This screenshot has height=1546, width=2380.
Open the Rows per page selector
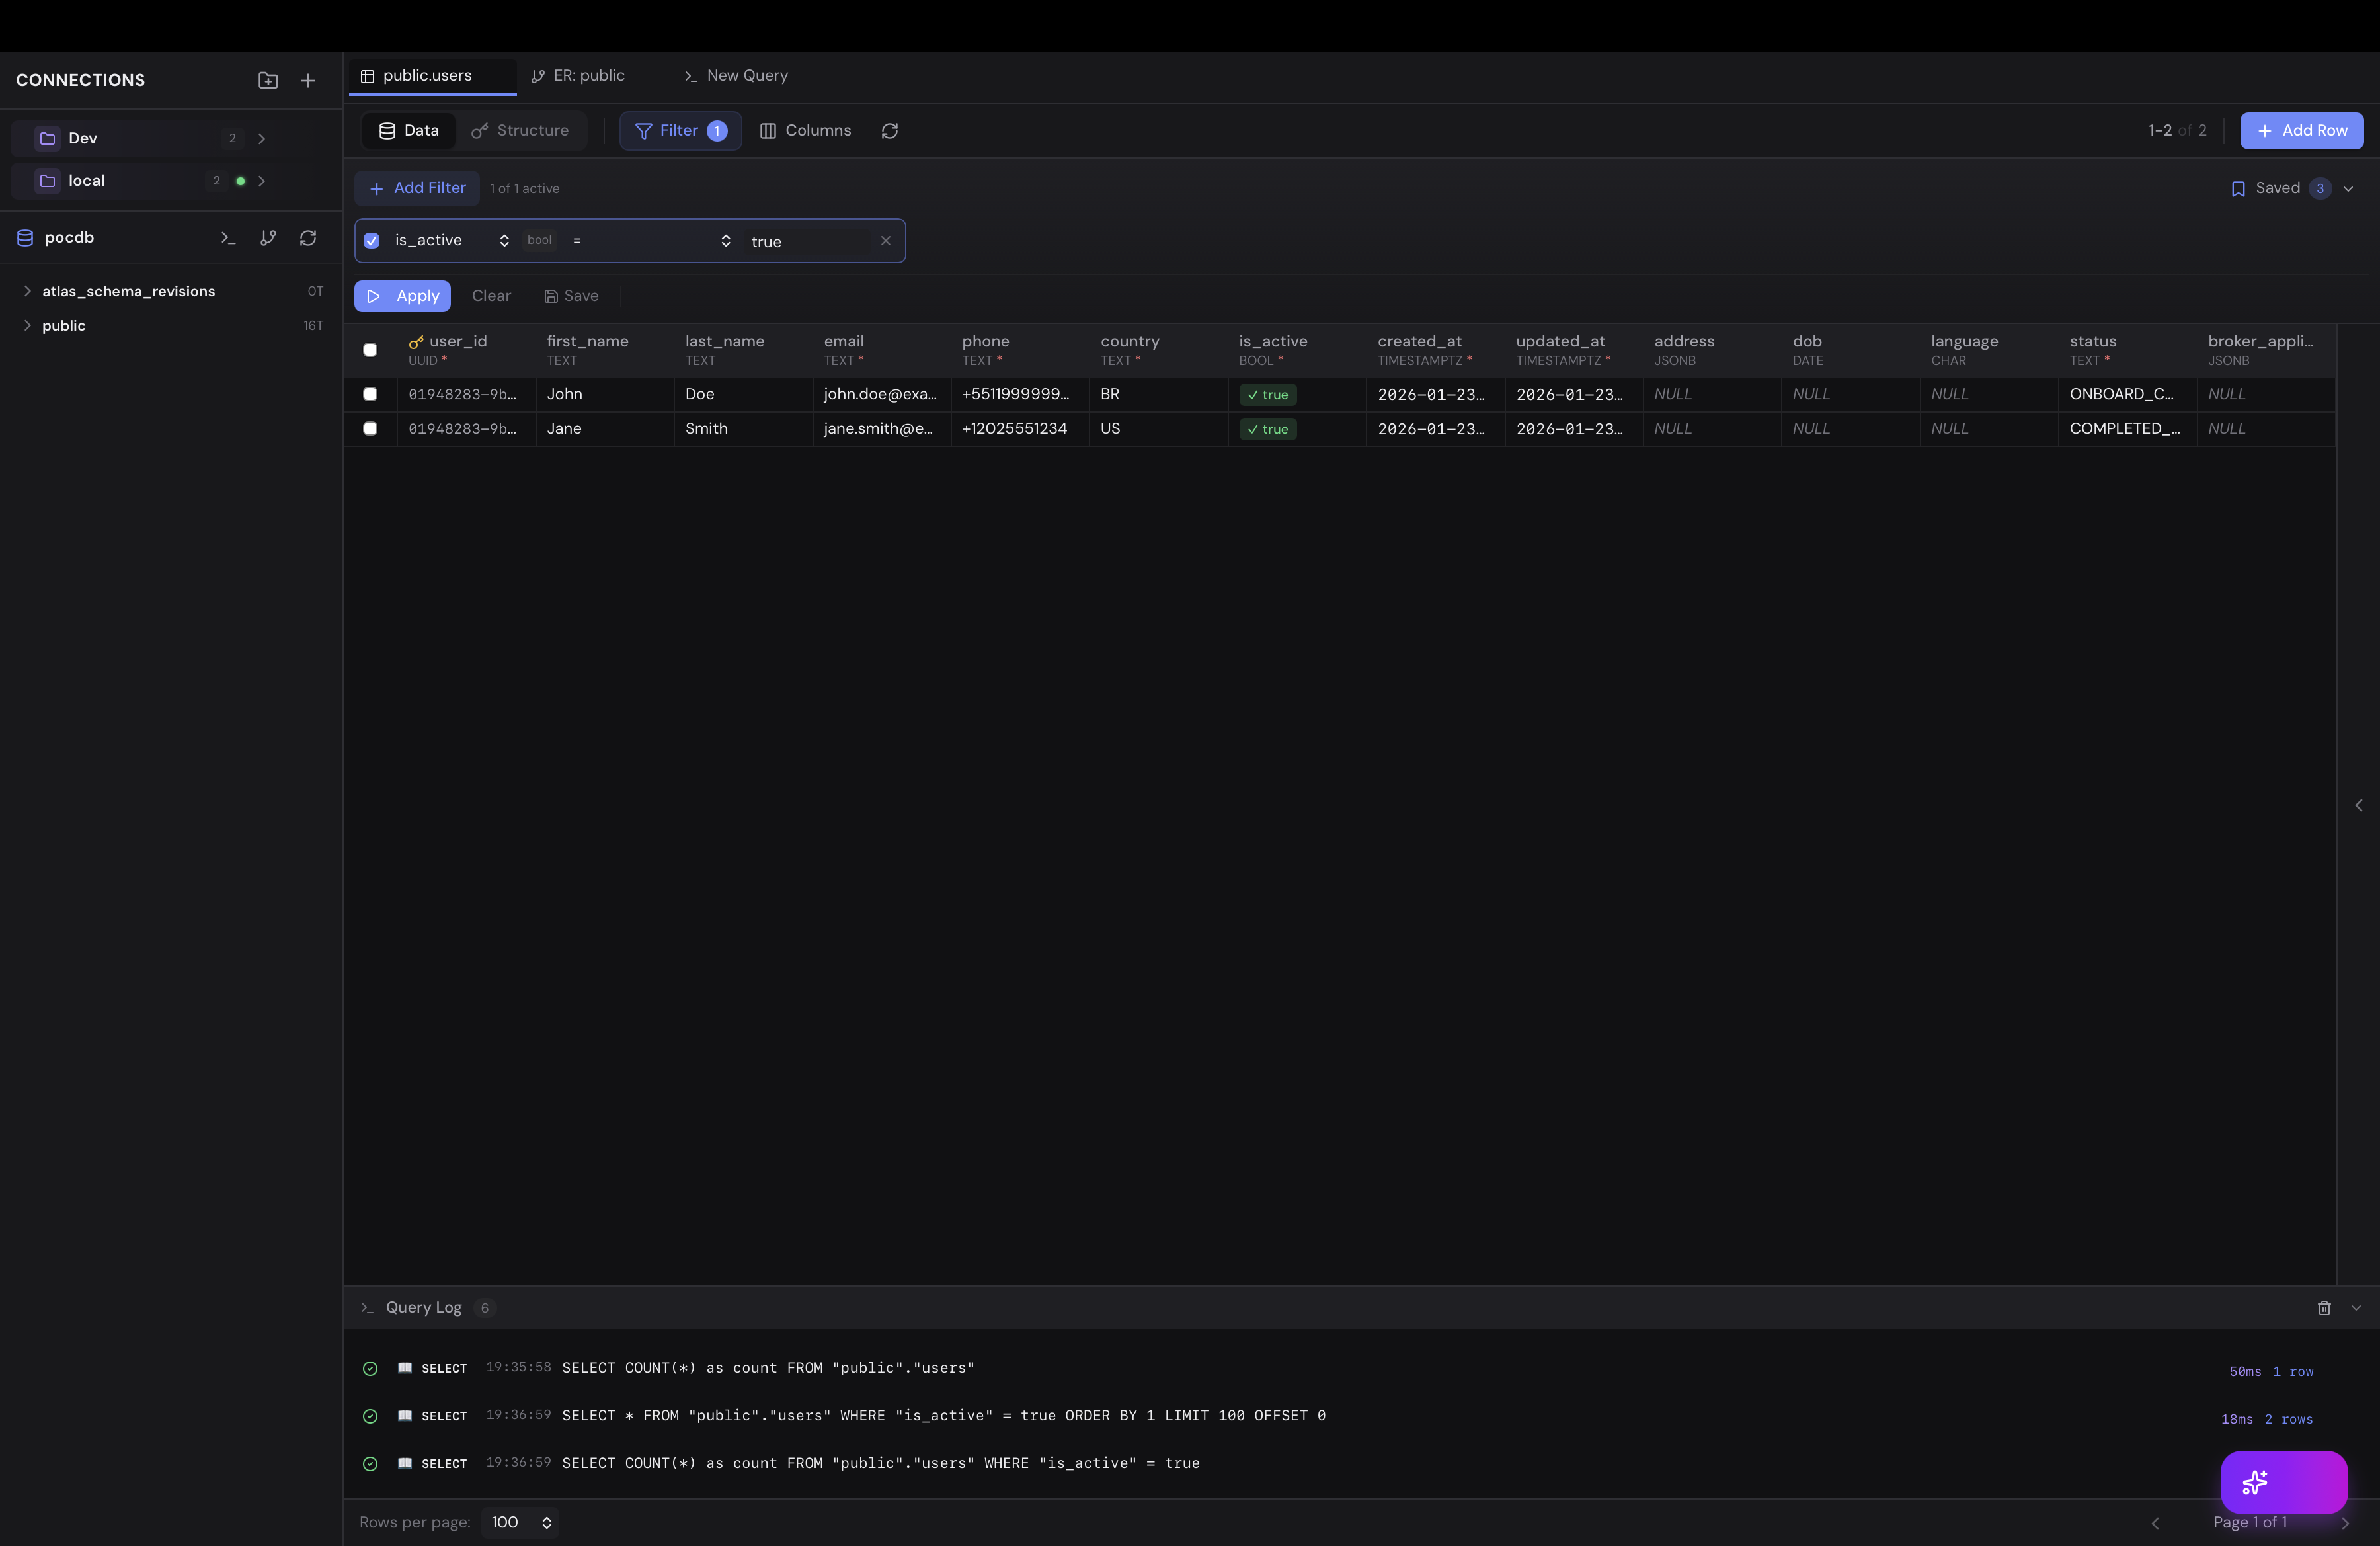(x=520, y=1522)
